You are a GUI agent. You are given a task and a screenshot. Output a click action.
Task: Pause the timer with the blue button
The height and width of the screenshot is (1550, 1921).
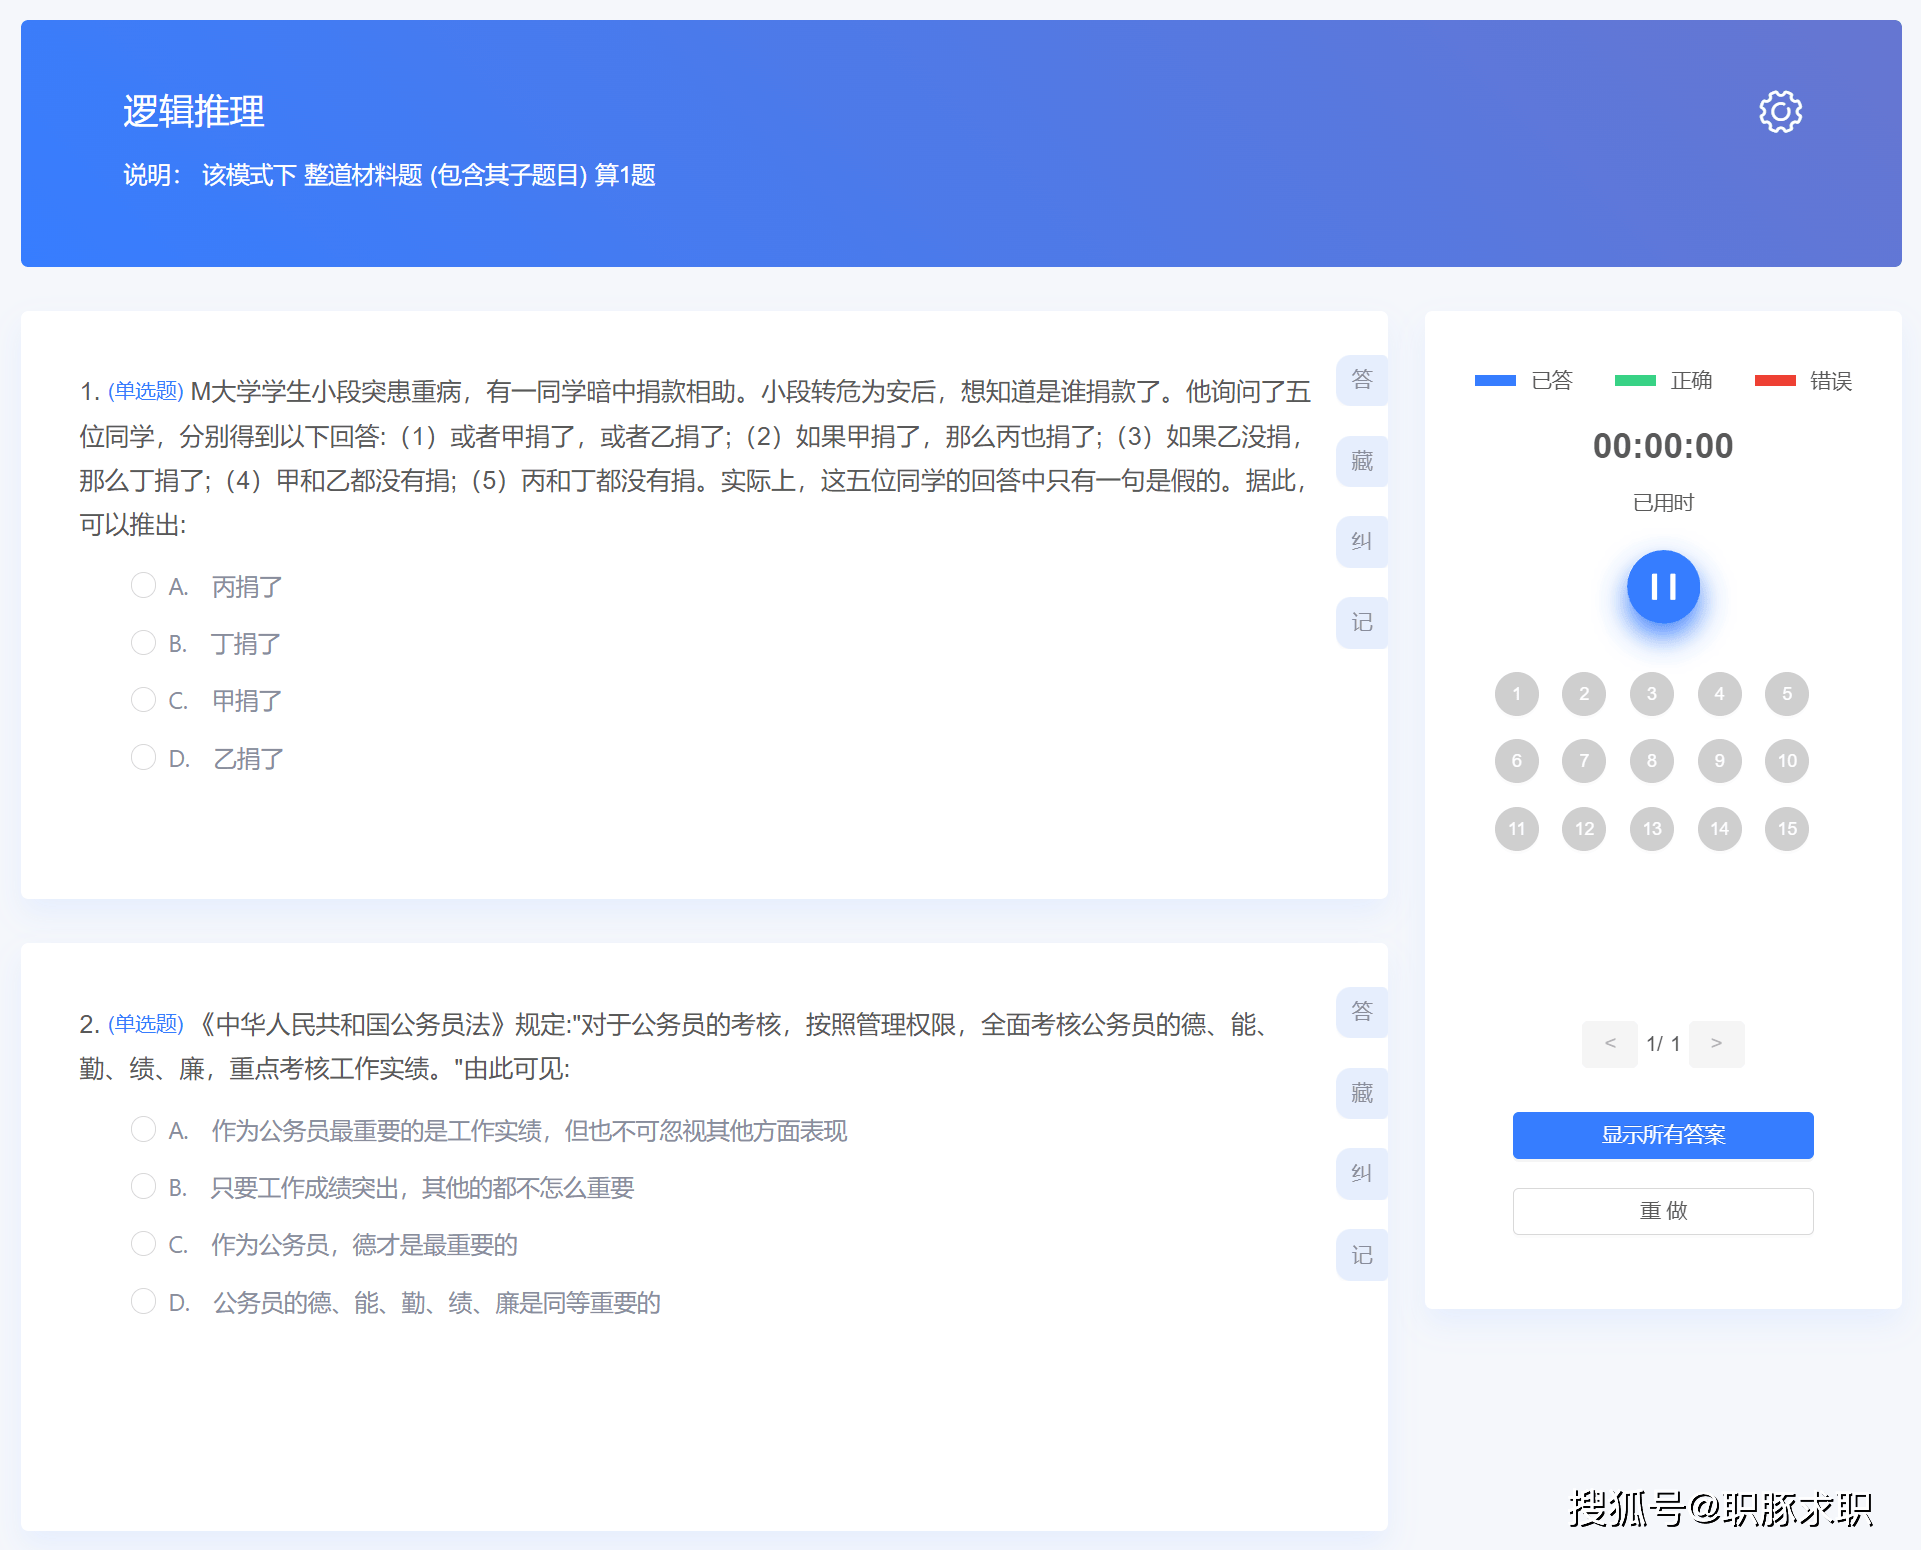coord(1663,587)
